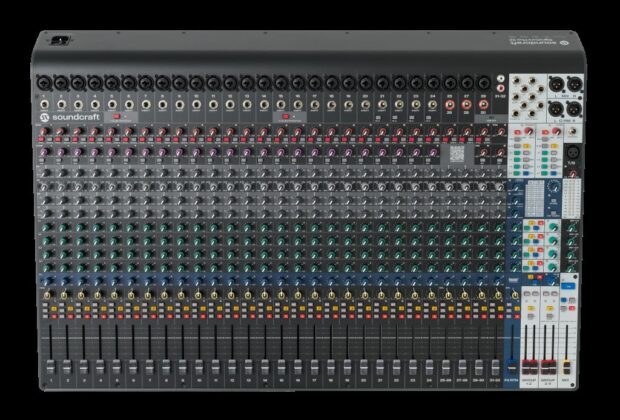Click the channel 12 quarter-inch insert jack
Viewport: 620px width, 420px height.
click(230, 105)
